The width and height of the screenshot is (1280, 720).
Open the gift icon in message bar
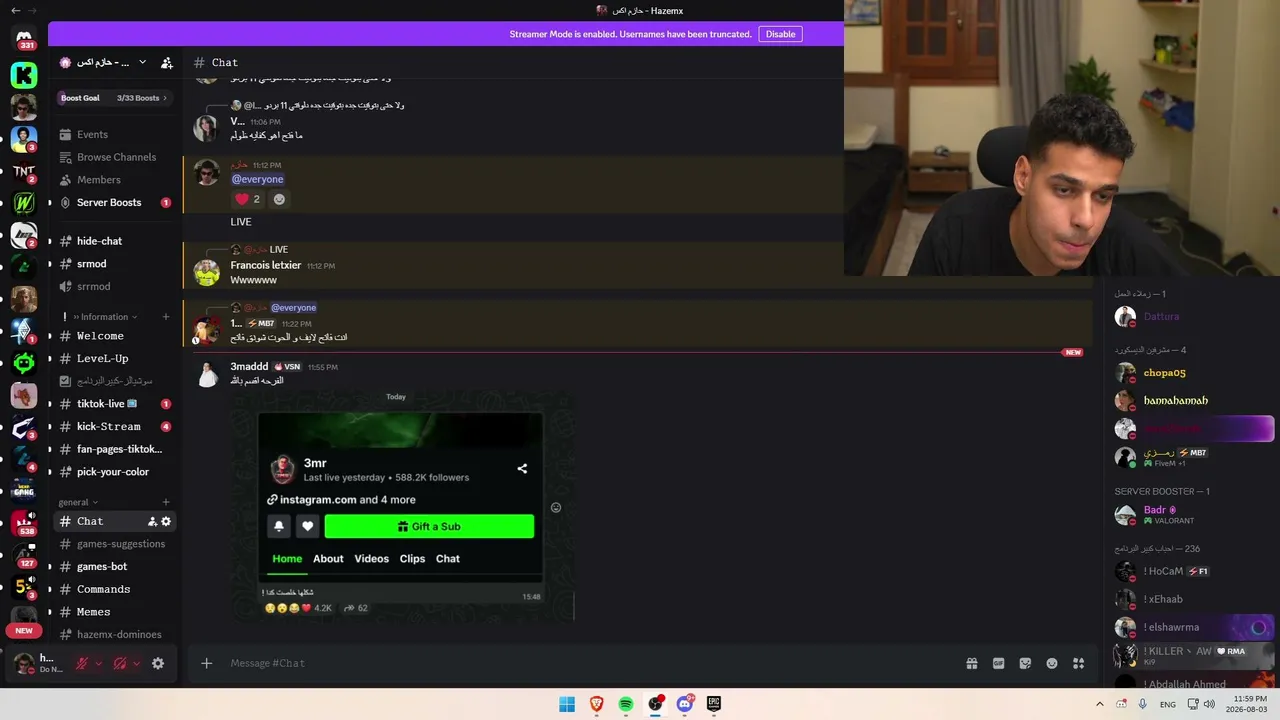coord(971,663)
